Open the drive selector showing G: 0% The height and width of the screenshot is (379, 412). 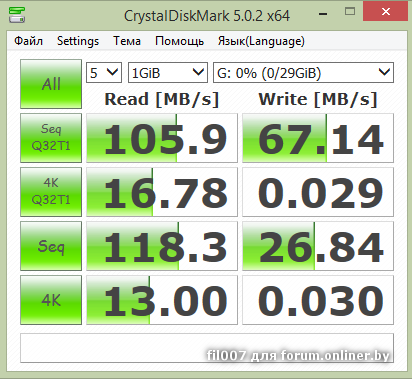coord(303,72)
